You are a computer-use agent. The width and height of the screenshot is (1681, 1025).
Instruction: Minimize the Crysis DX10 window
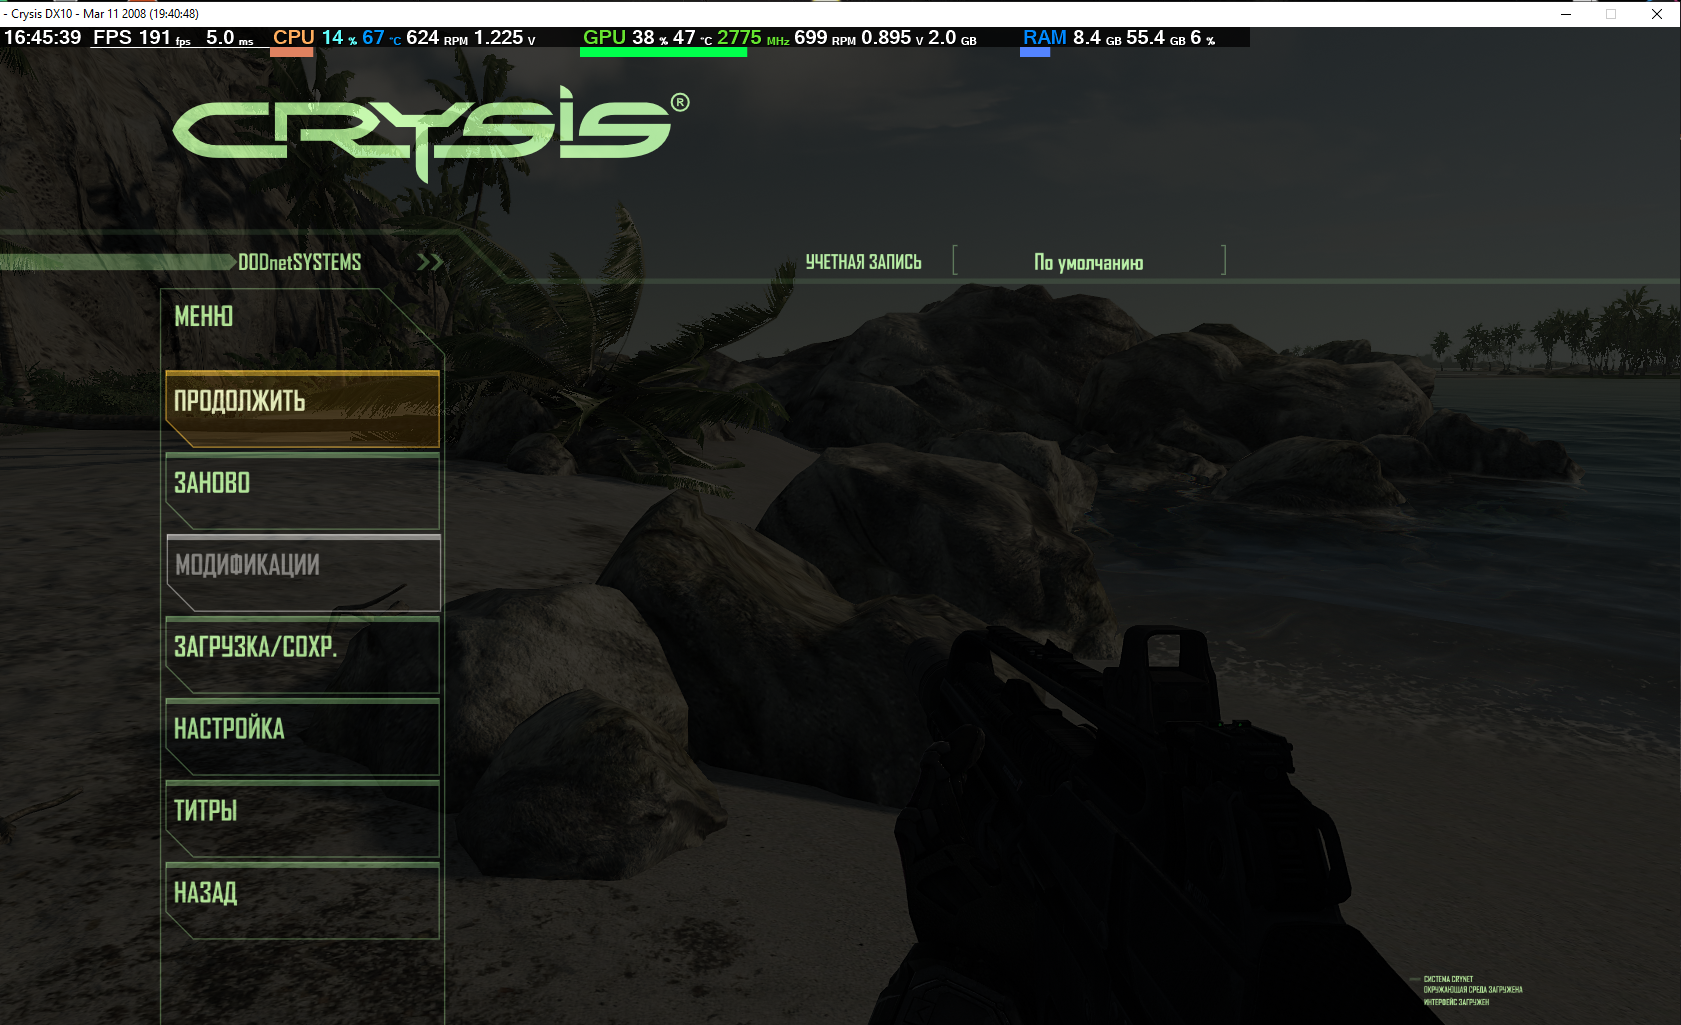pyautogui.click(x=1566, y=14)
